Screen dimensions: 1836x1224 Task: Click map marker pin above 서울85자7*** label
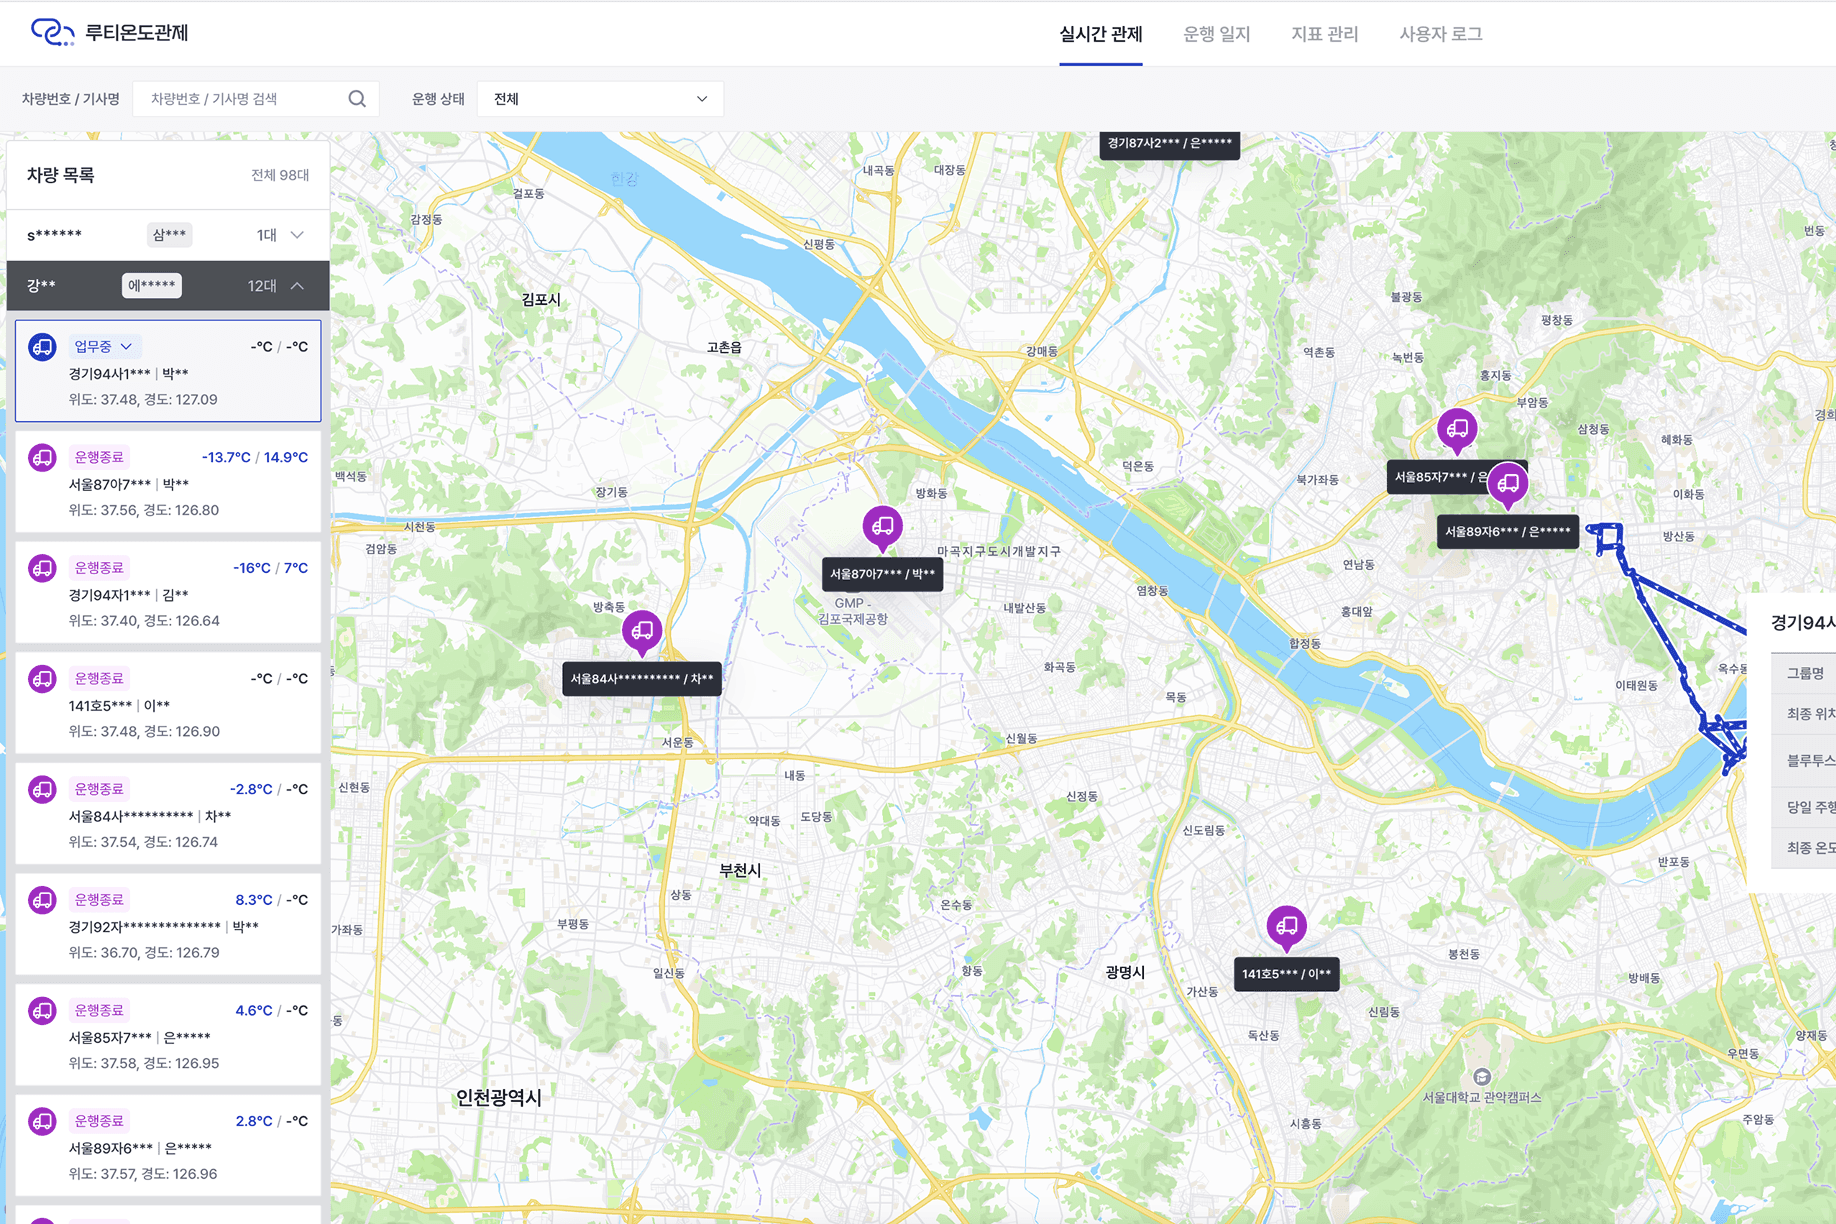click(1457, 431)
